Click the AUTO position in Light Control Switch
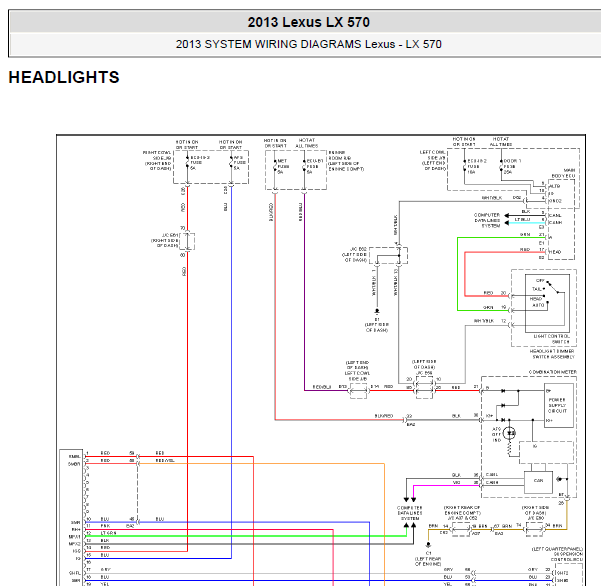Screen dimensions: 601x586 tap(538, 305)
